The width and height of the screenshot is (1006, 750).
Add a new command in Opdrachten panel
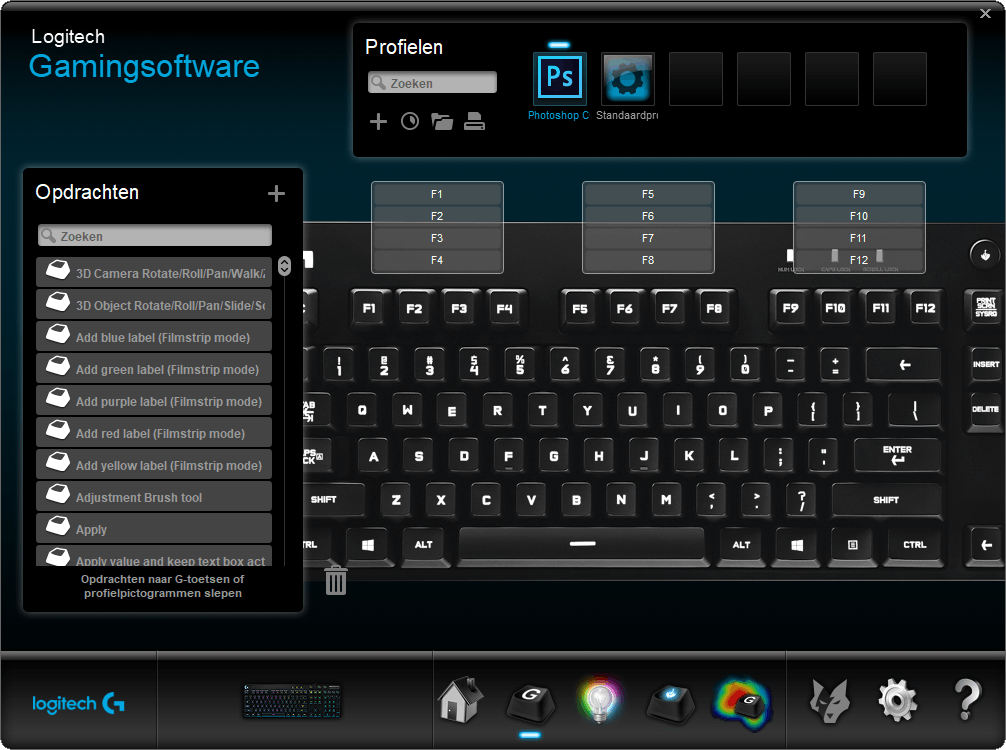[277, 193]
